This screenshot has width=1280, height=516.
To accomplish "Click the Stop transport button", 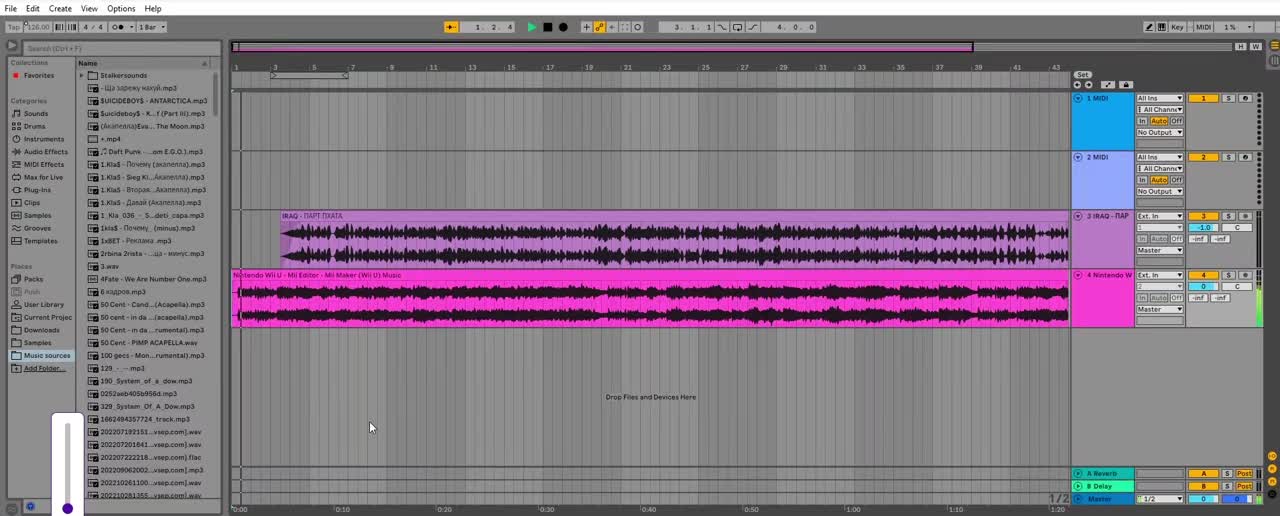I will click(x=547, y=27).
